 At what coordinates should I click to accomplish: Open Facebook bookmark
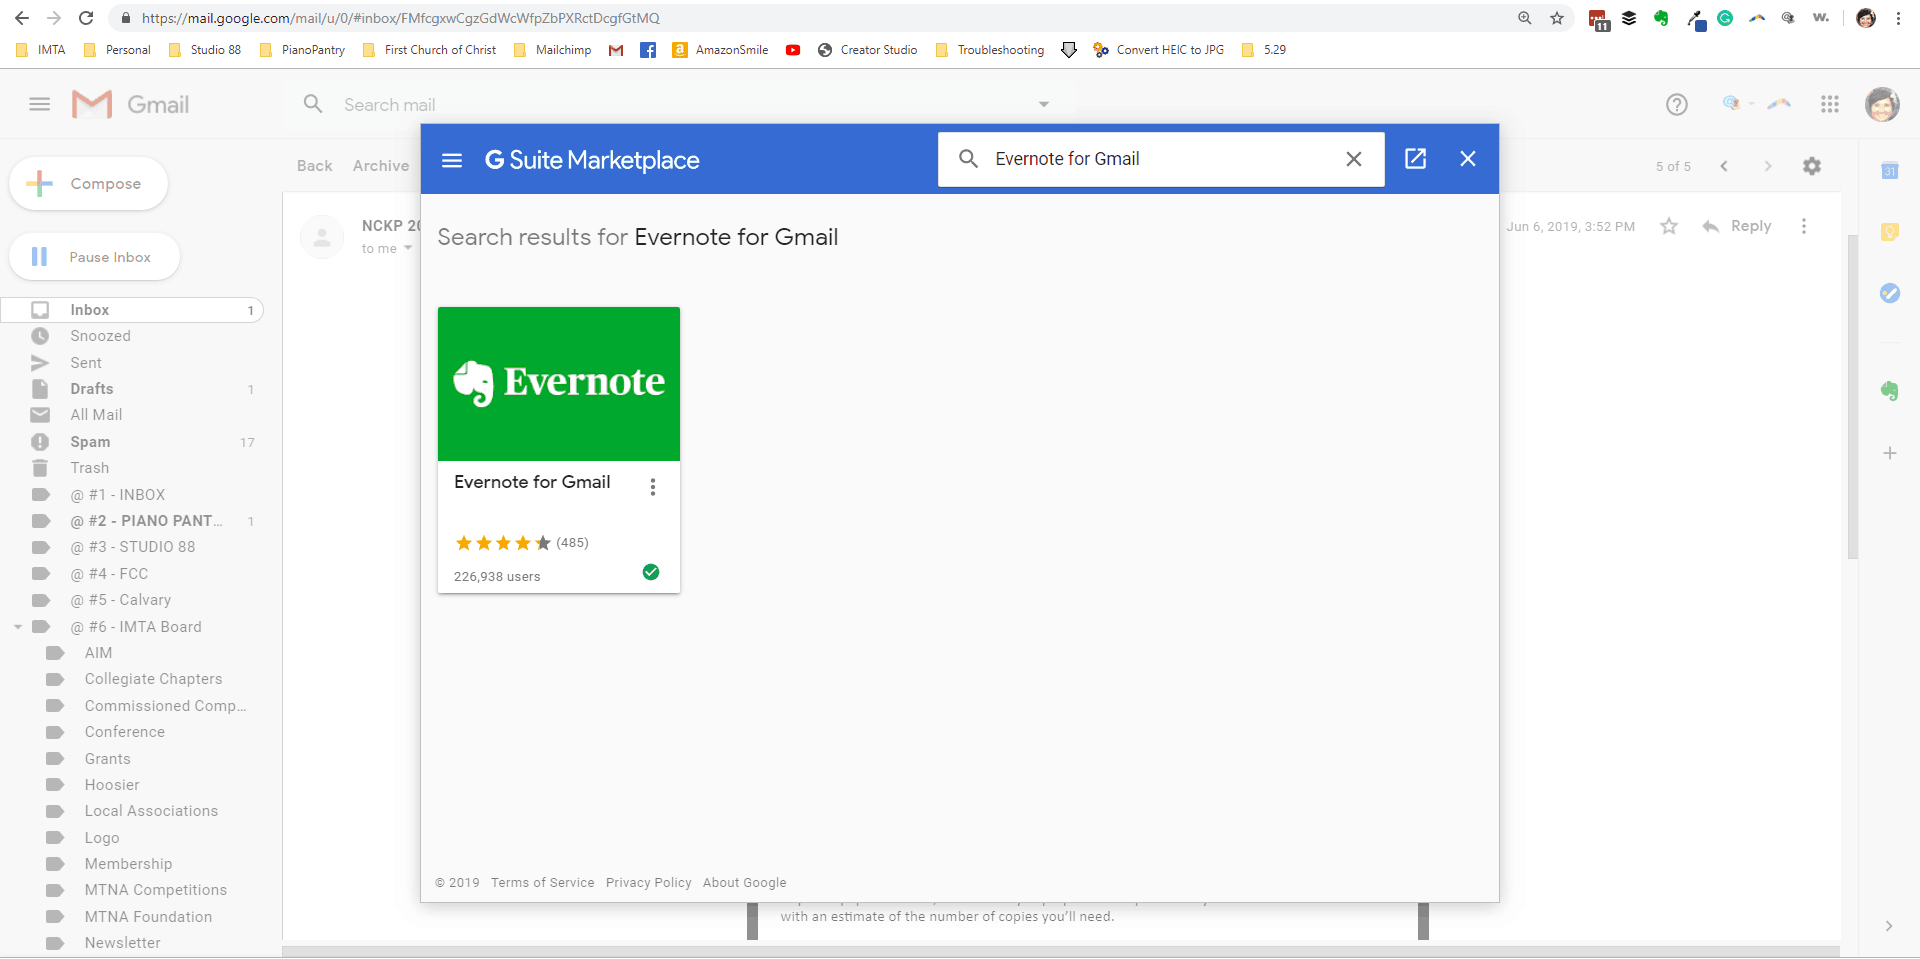pos(648,50)
